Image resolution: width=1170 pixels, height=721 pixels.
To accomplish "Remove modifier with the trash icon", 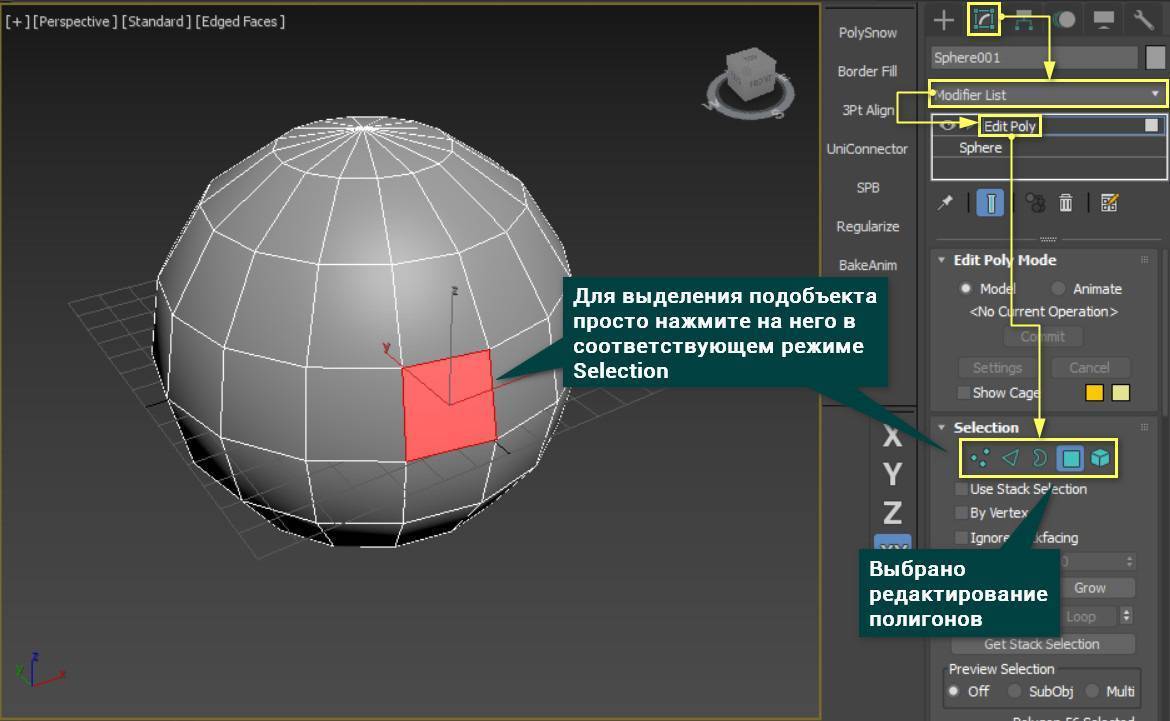I will click(x=1066, y=203).
